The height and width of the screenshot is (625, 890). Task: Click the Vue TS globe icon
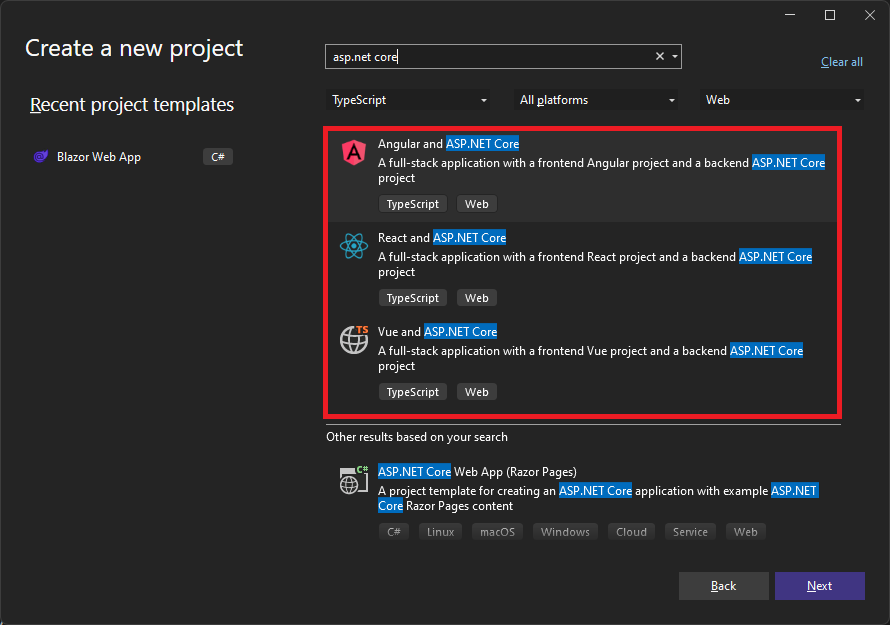click(x=354, y=339)
